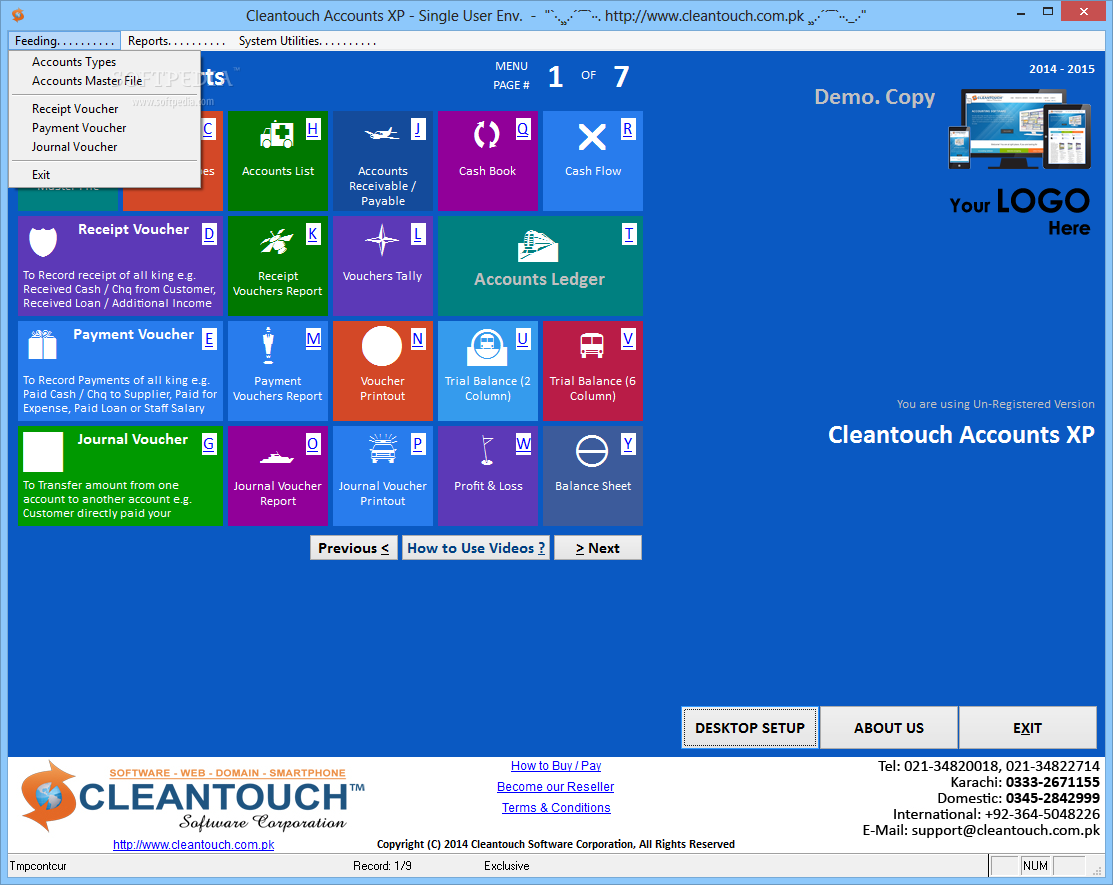Follow the How to Buy / Pay link
Screen dimensions: 1113x885
point(556,766)
